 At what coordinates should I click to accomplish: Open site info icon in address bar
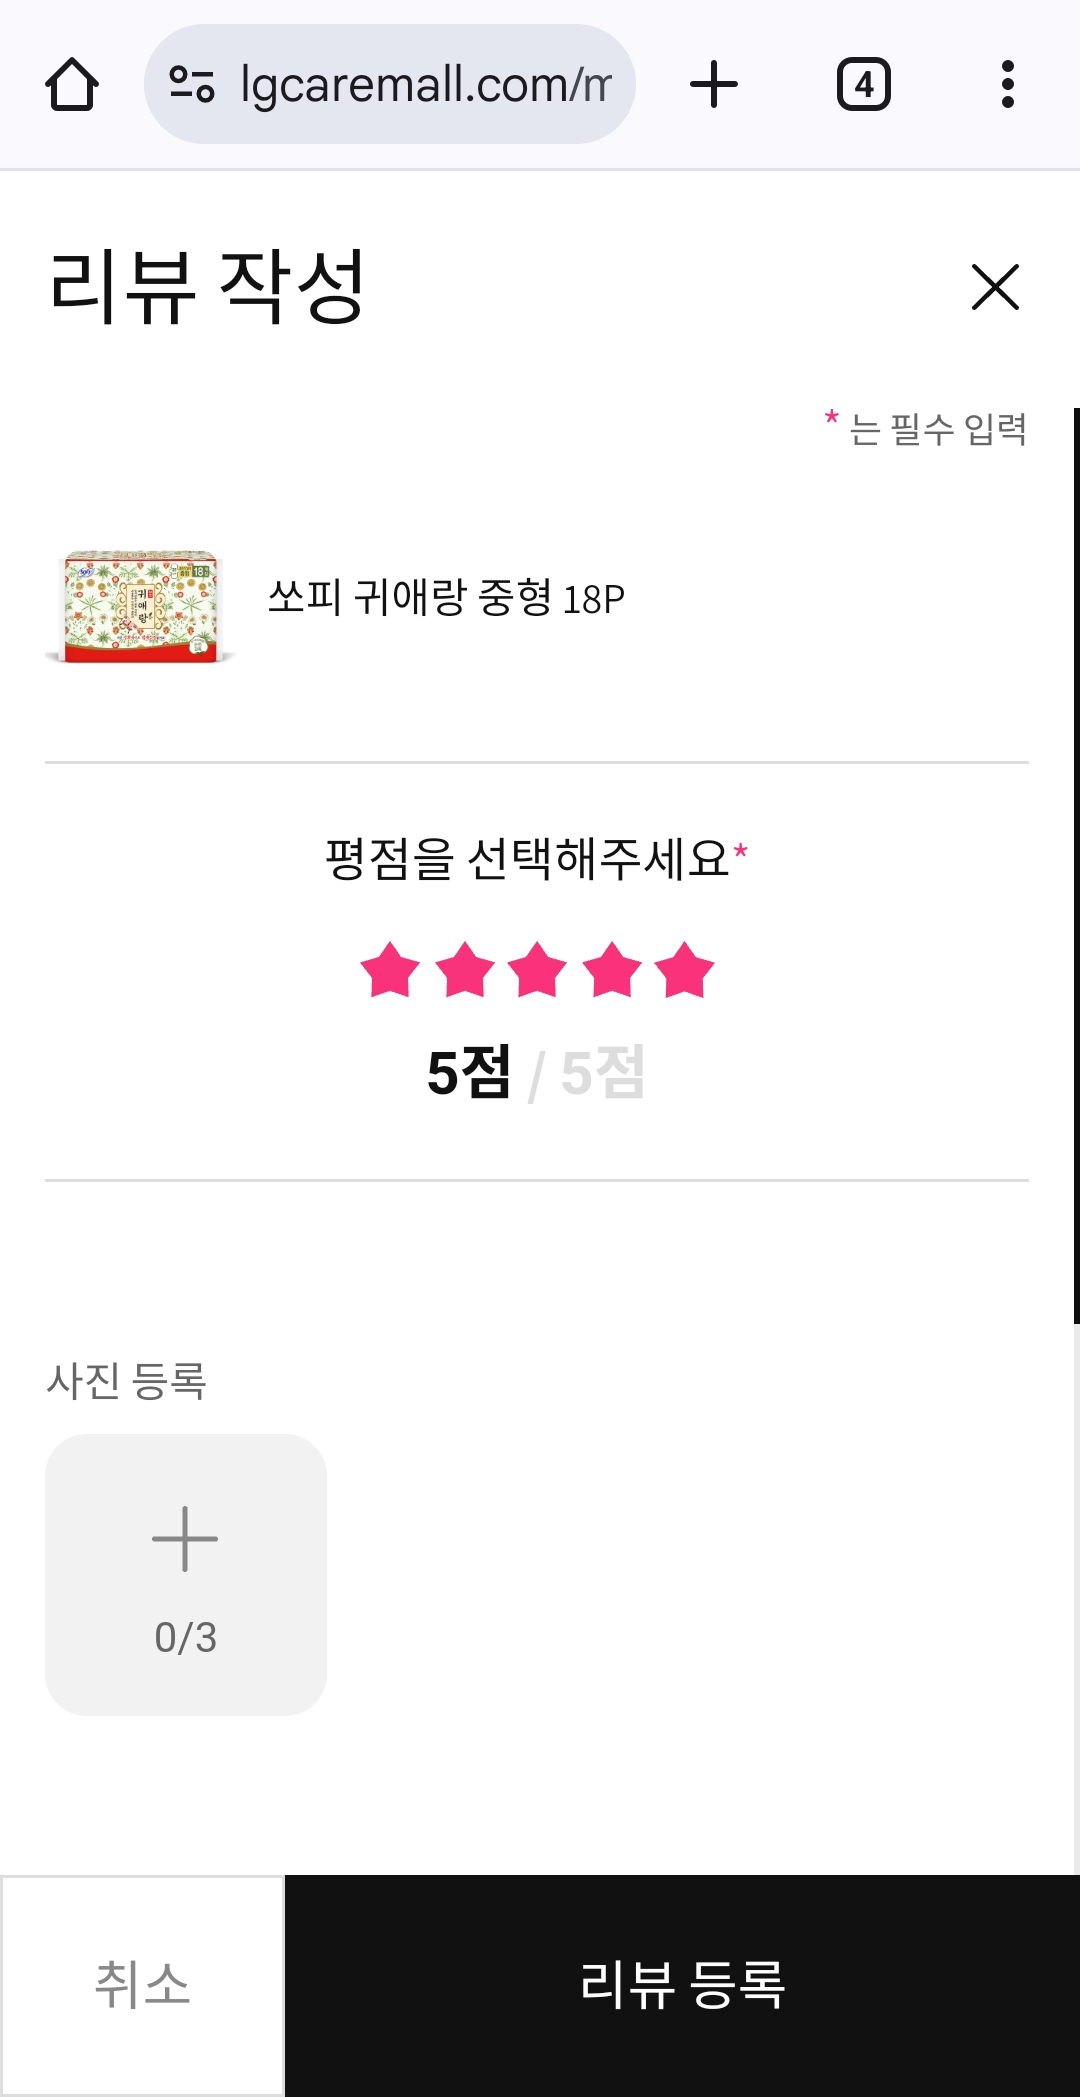pos(192,85)
